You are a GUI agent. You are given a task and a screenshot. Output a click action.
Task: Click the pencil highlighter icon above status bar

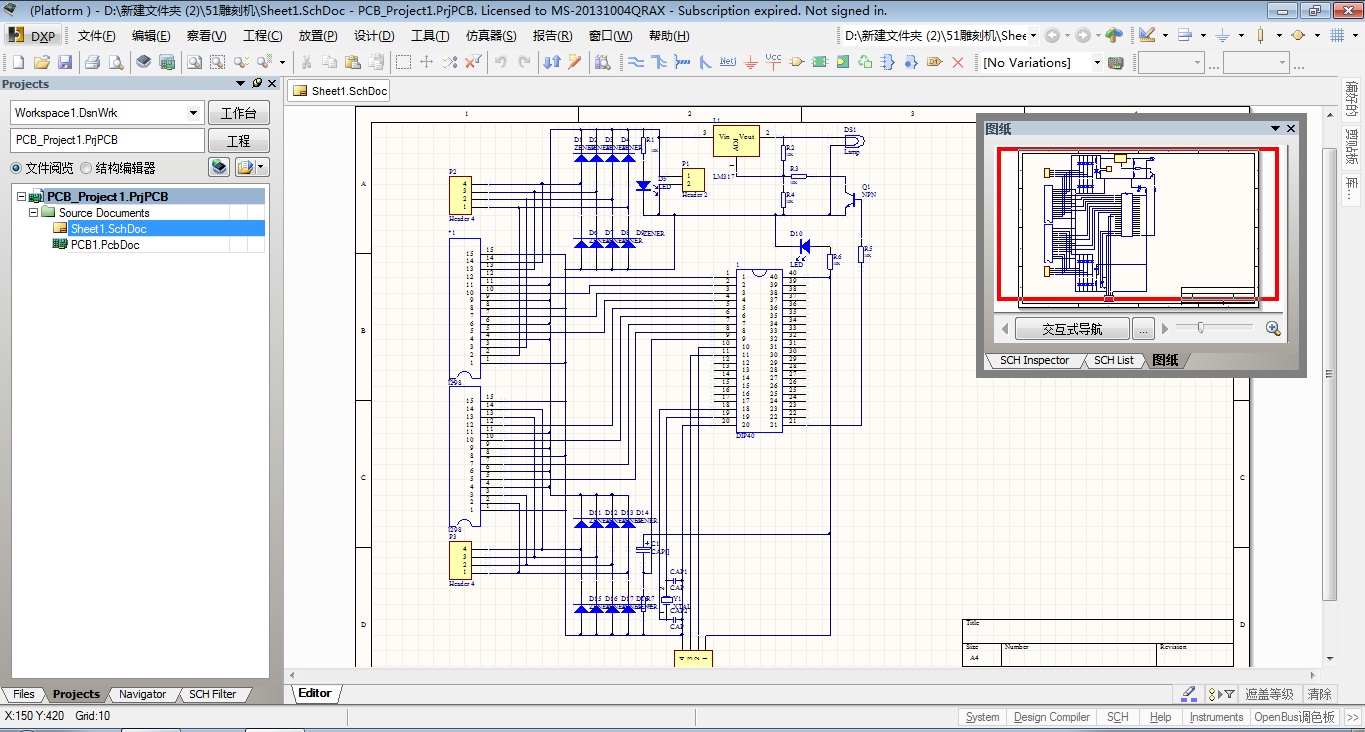point(1188,693)
